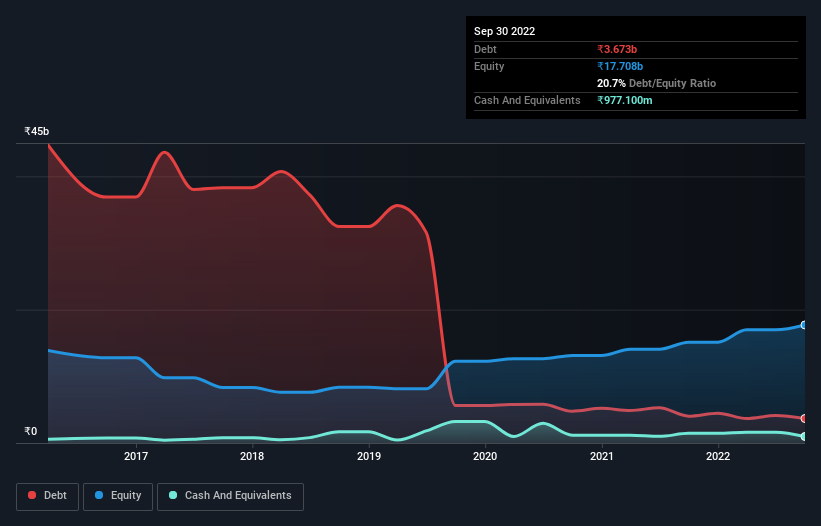Click the Sep 30 2022 tooltip date
The image size is (821, 526).
point(504,31)
